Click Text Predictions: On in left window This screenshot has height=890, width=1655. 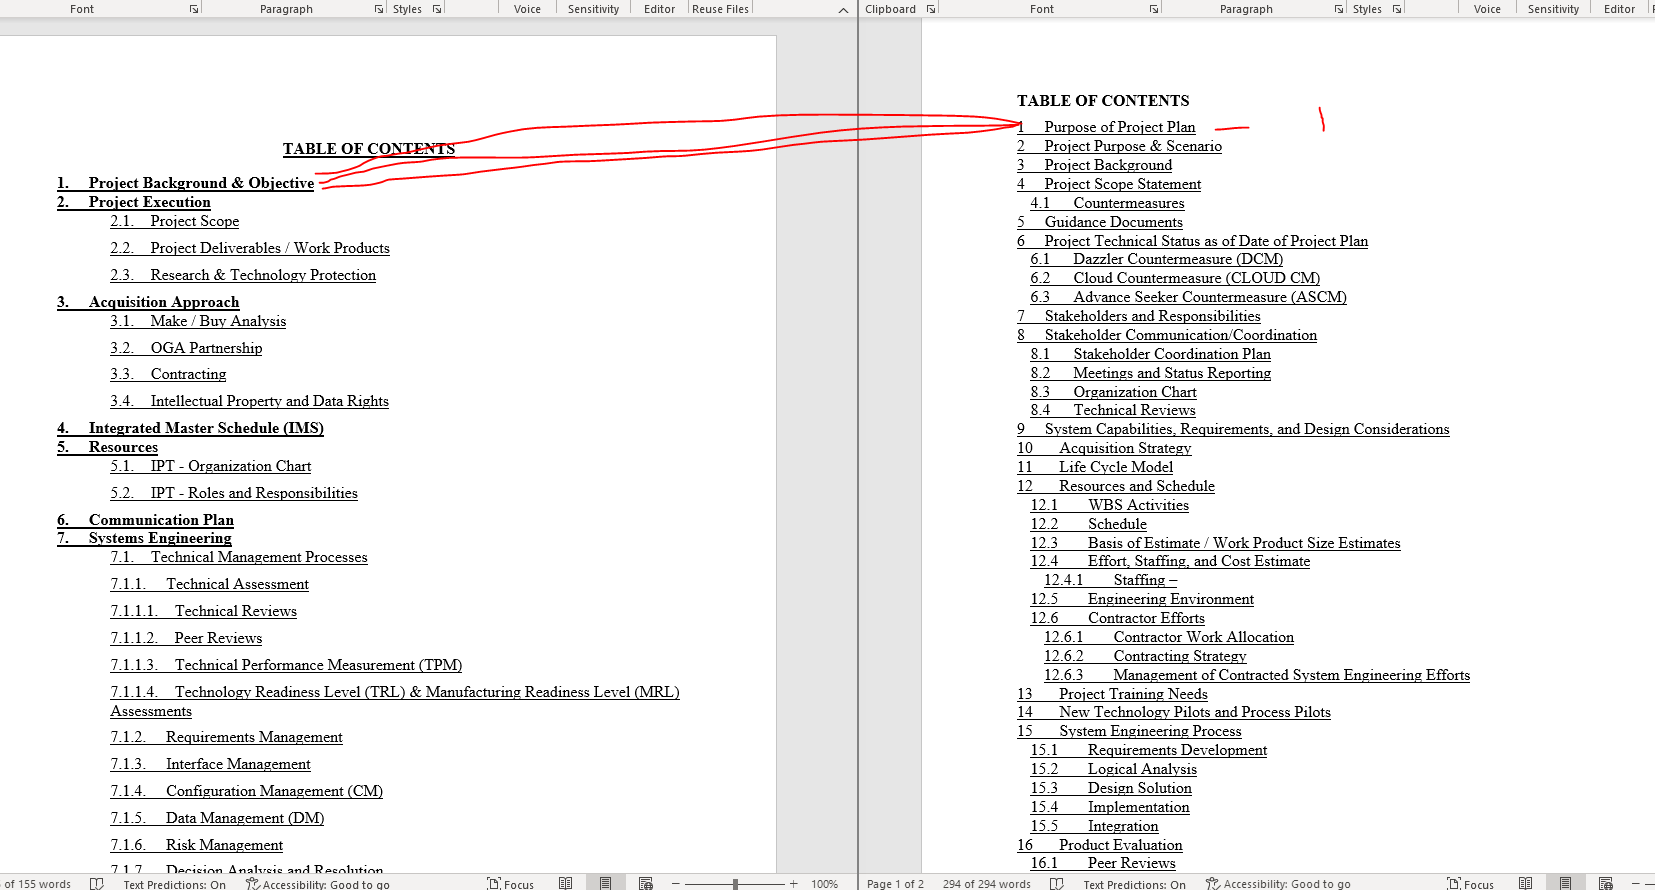pos(175,884)
